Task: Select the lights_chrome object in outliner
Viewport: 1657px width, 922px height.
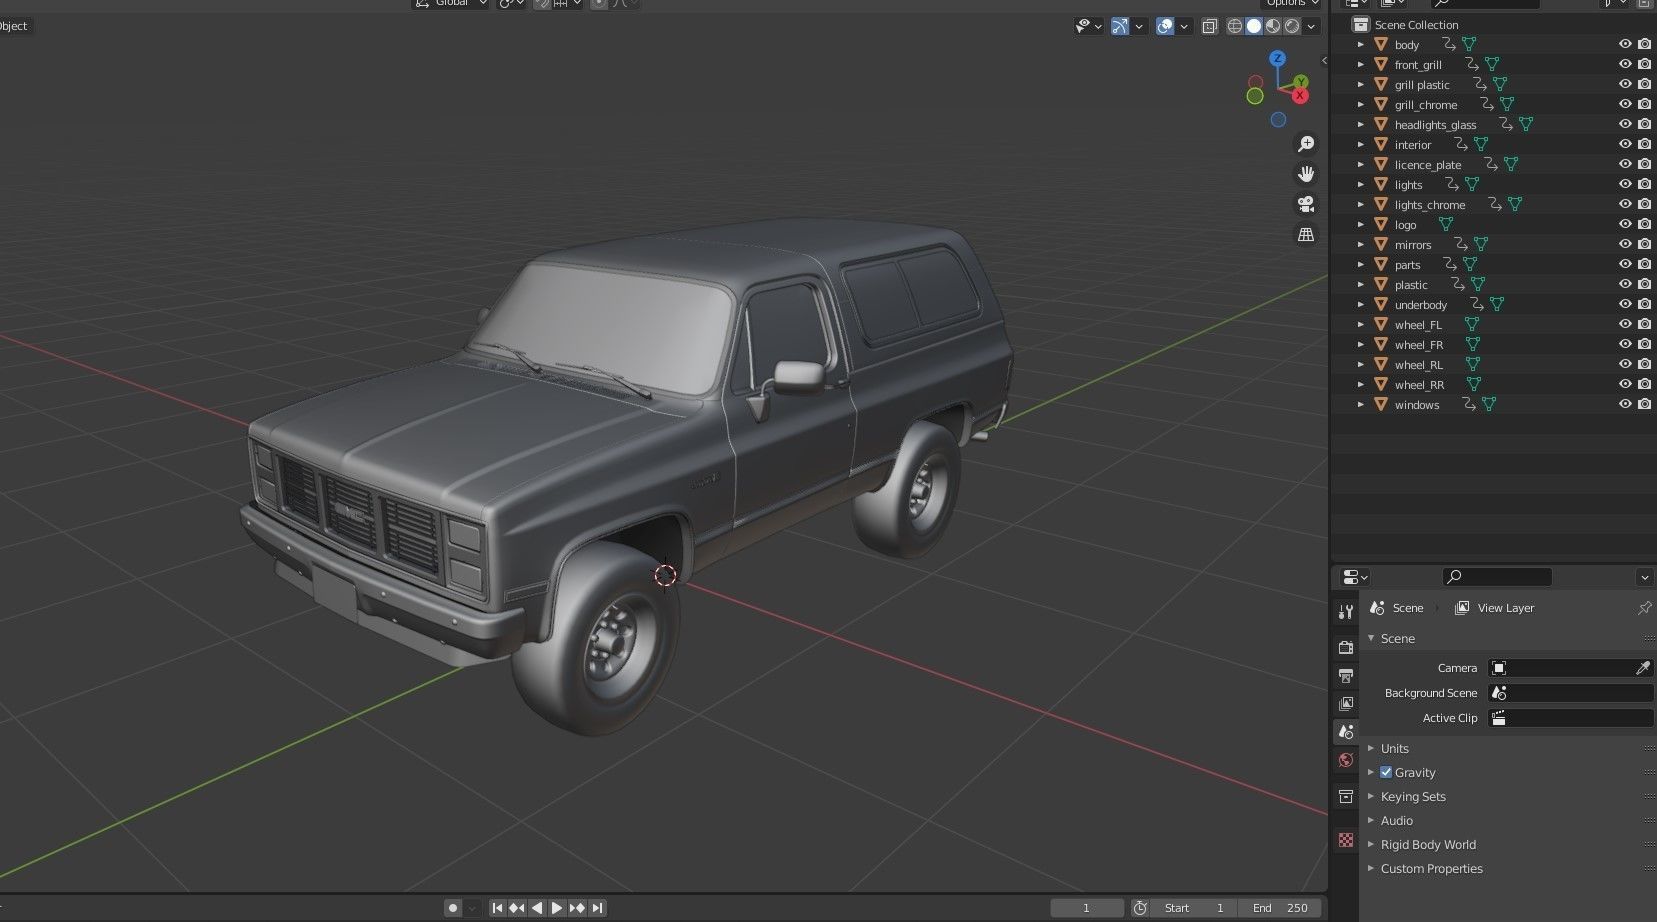Action: tap(1430, 205)
